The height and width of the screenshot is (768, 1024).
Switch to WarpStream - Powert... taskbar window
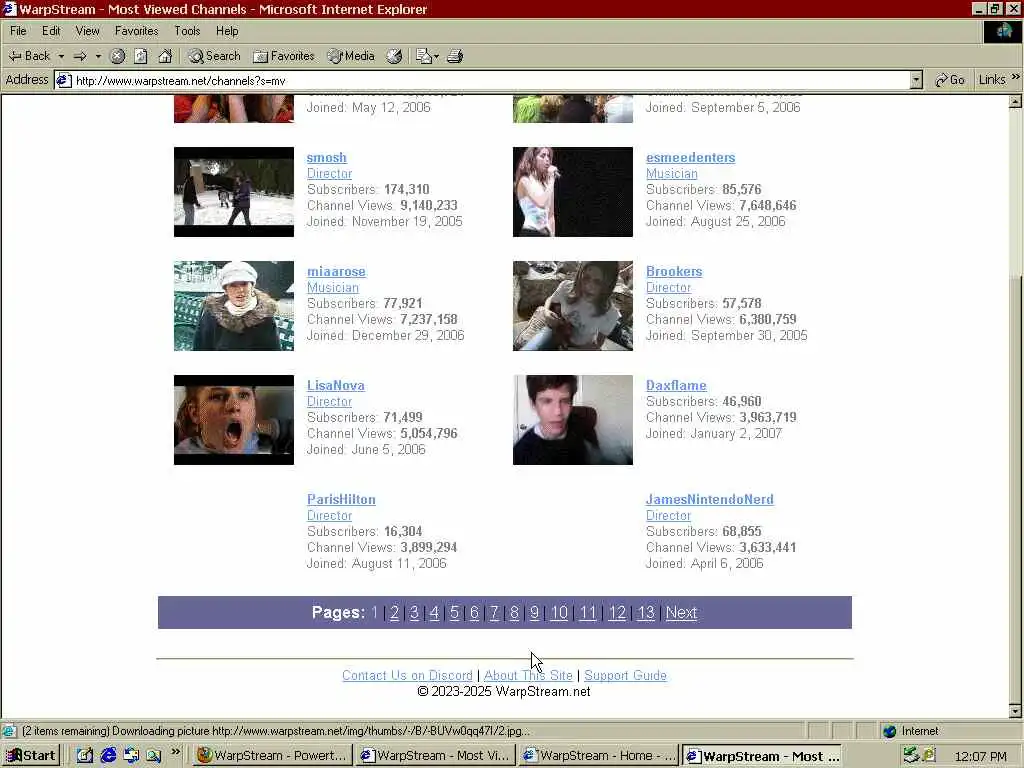pyautogui.click(x=272, y=756)
